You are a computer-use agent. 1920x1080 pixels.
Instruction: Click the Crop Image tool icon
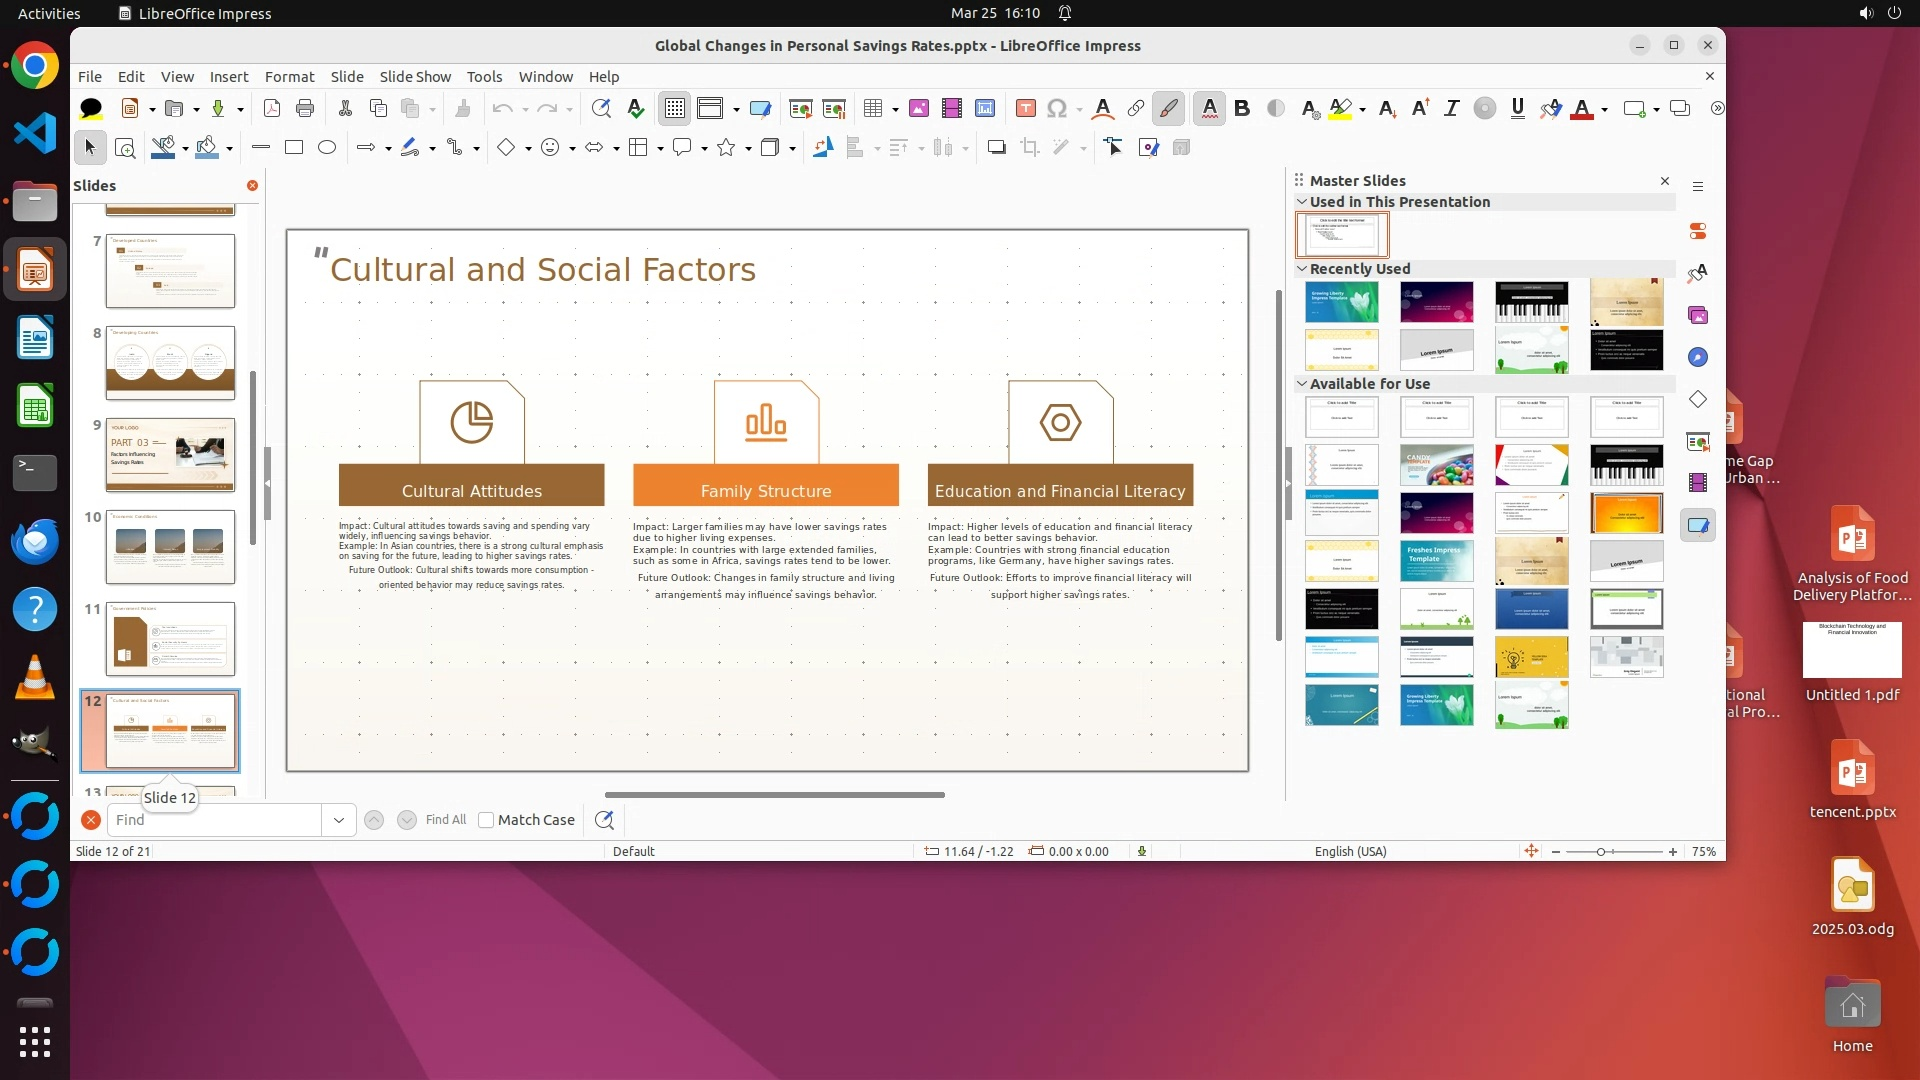coord(1030,148)
